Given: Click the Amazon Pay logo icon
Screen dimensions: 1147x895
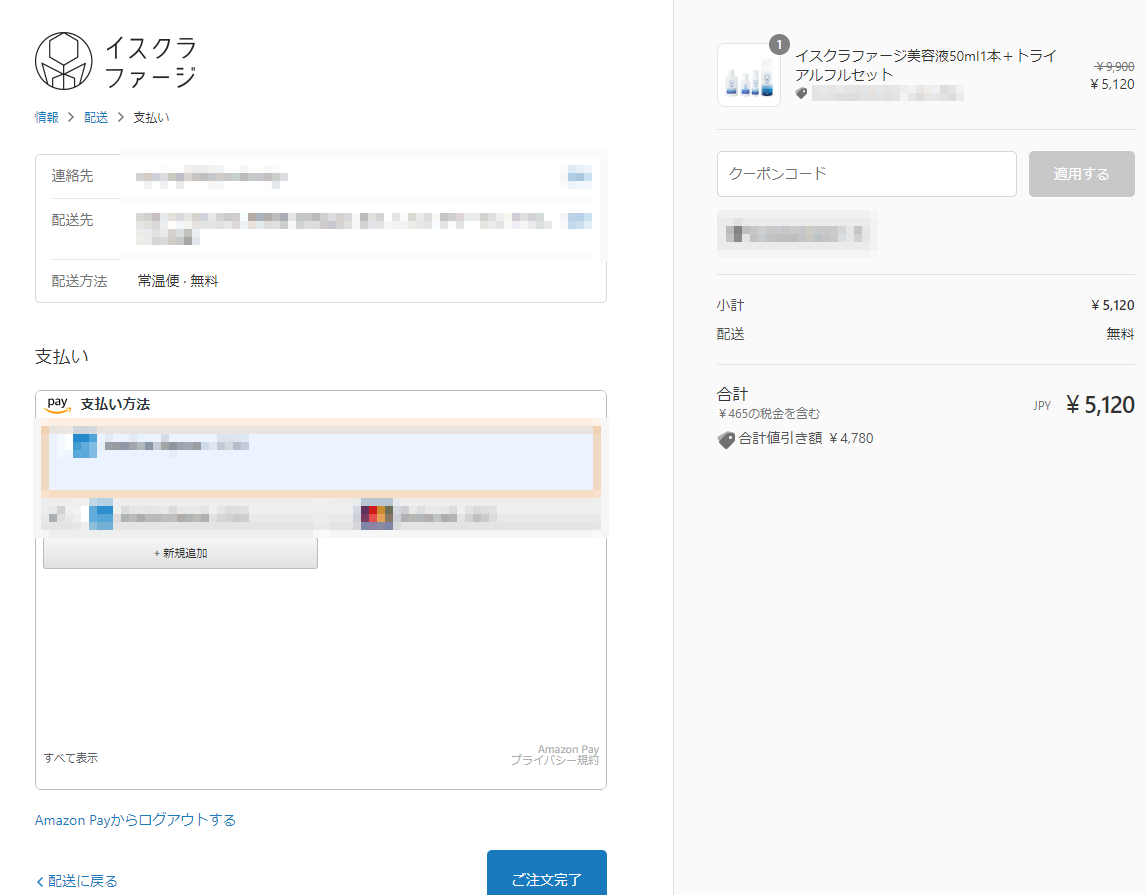Looking at the screenshot, I should [x=58, y=404].
